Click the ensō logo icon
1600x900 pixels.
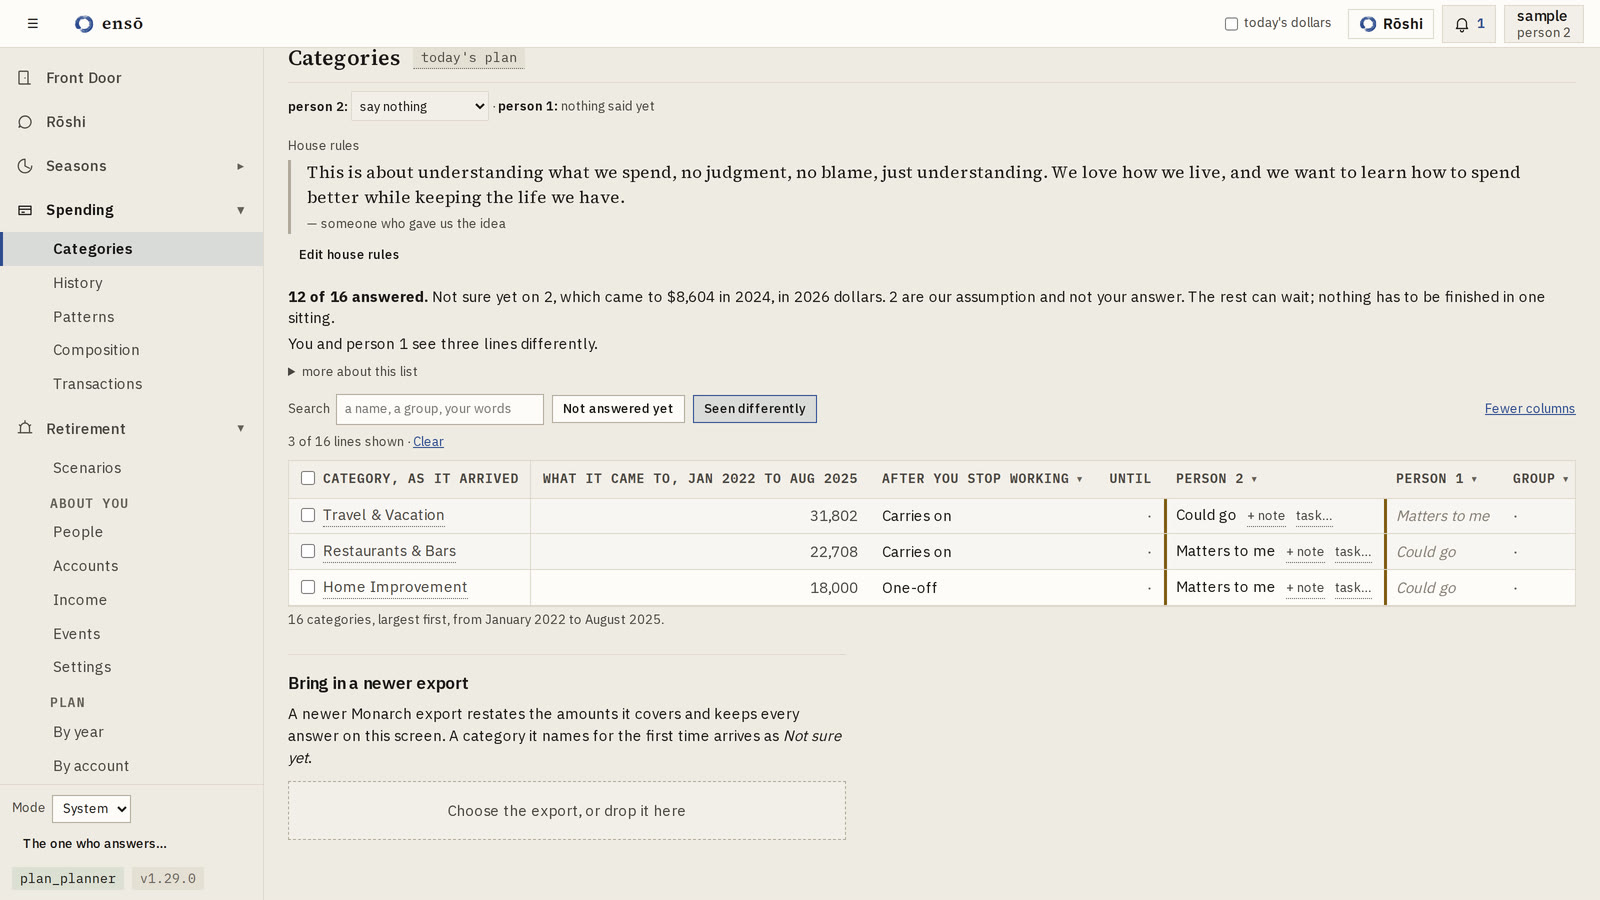click(x=84, y=23)
